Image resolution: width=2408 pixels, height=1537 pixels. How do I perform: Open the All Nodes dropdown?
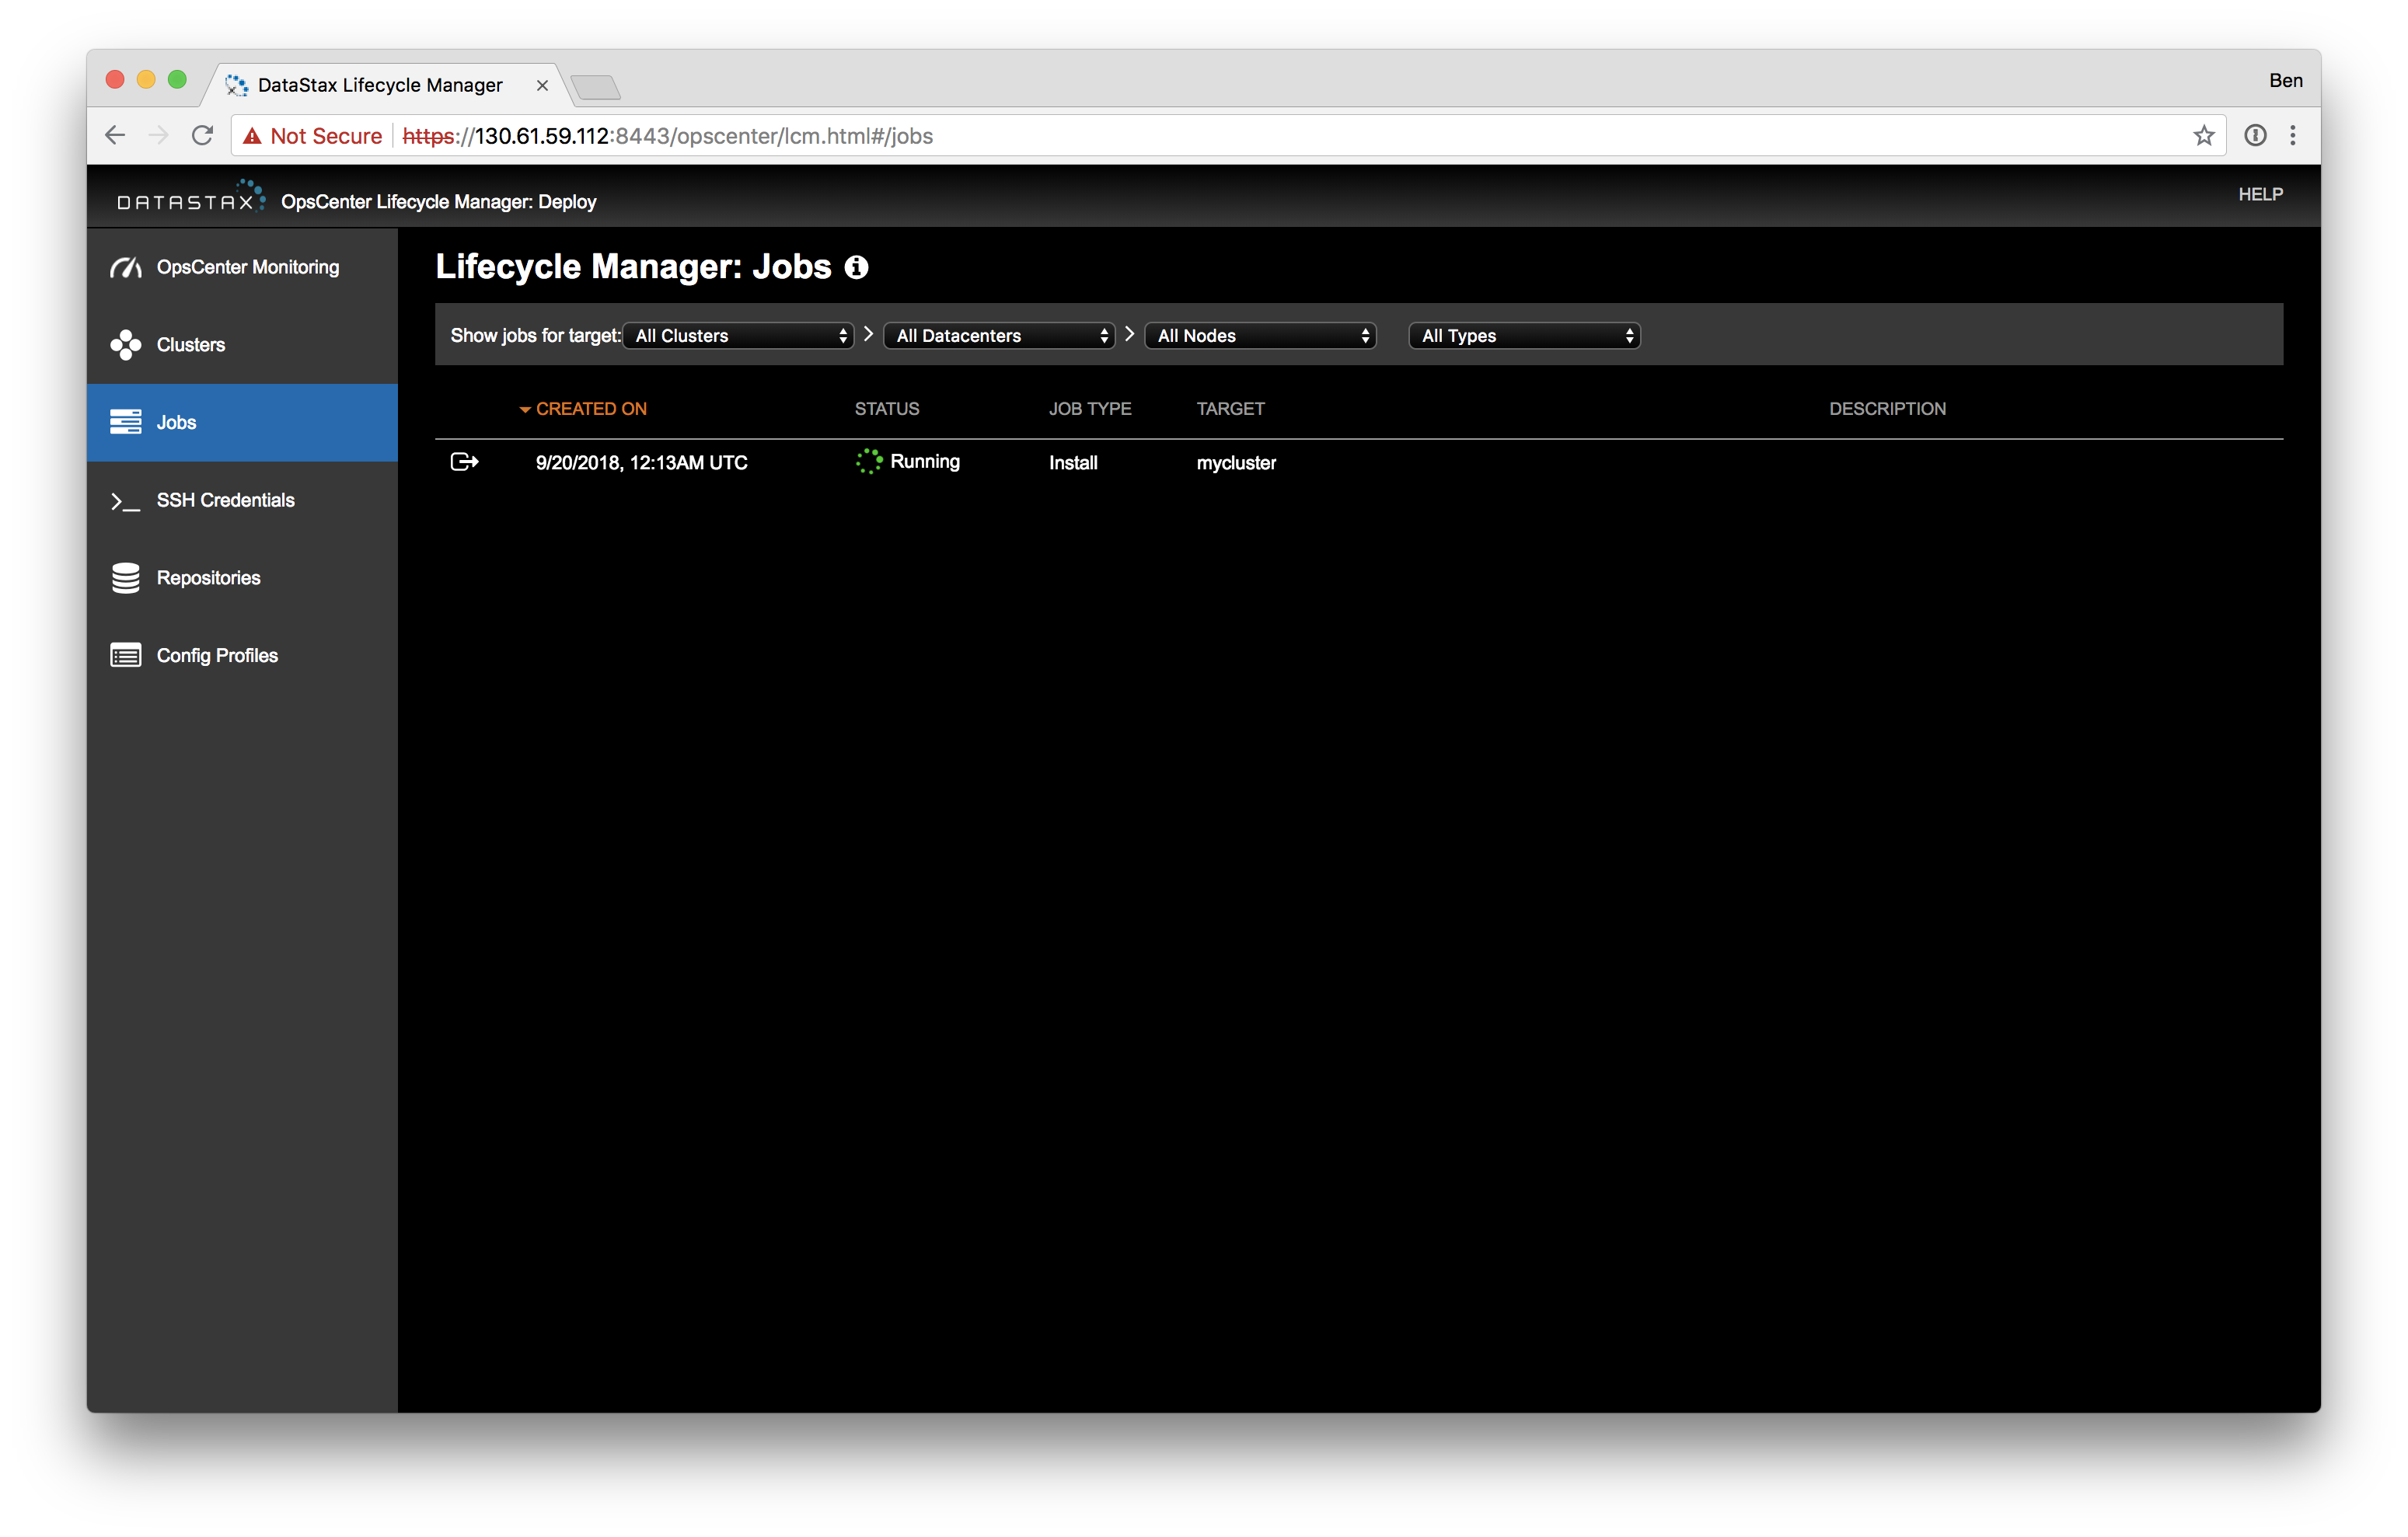point(1261,336)
